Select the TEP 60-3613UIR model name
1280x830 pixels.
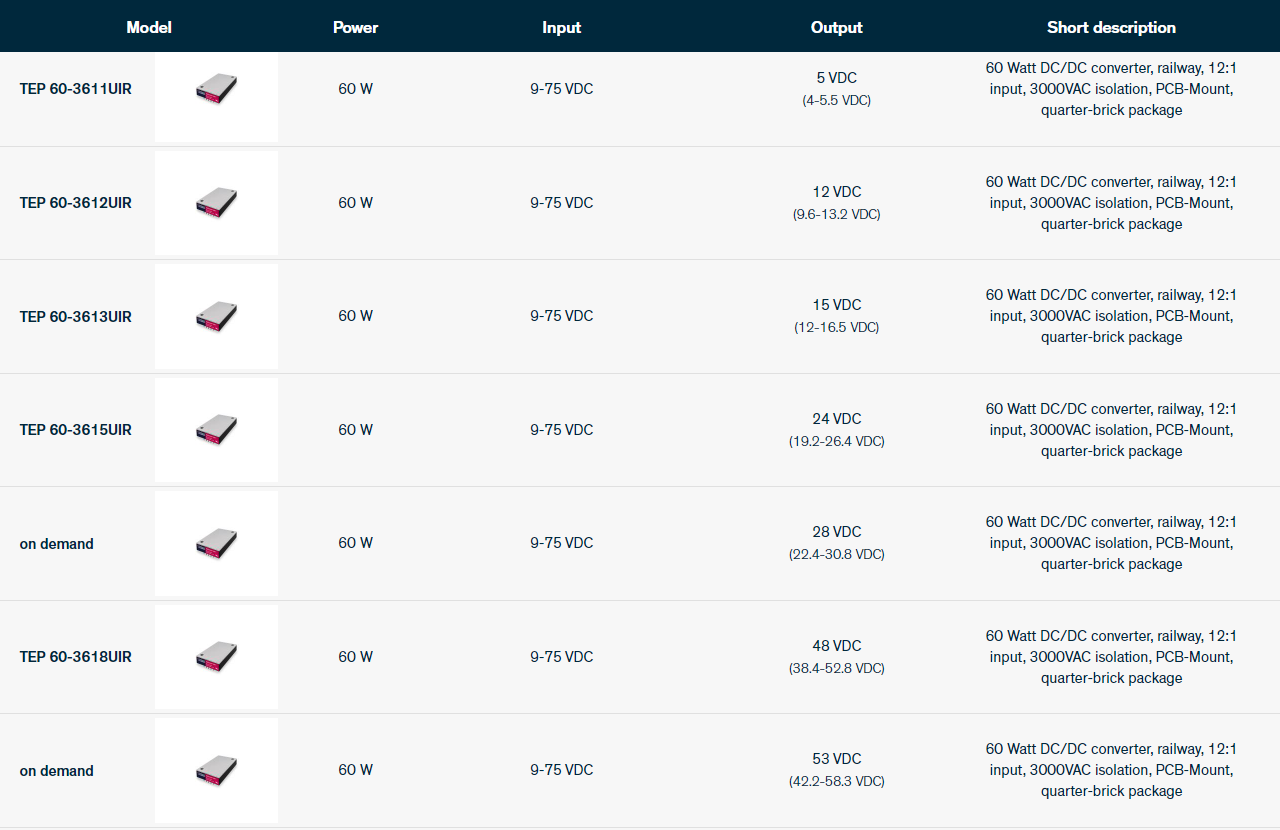75,317
